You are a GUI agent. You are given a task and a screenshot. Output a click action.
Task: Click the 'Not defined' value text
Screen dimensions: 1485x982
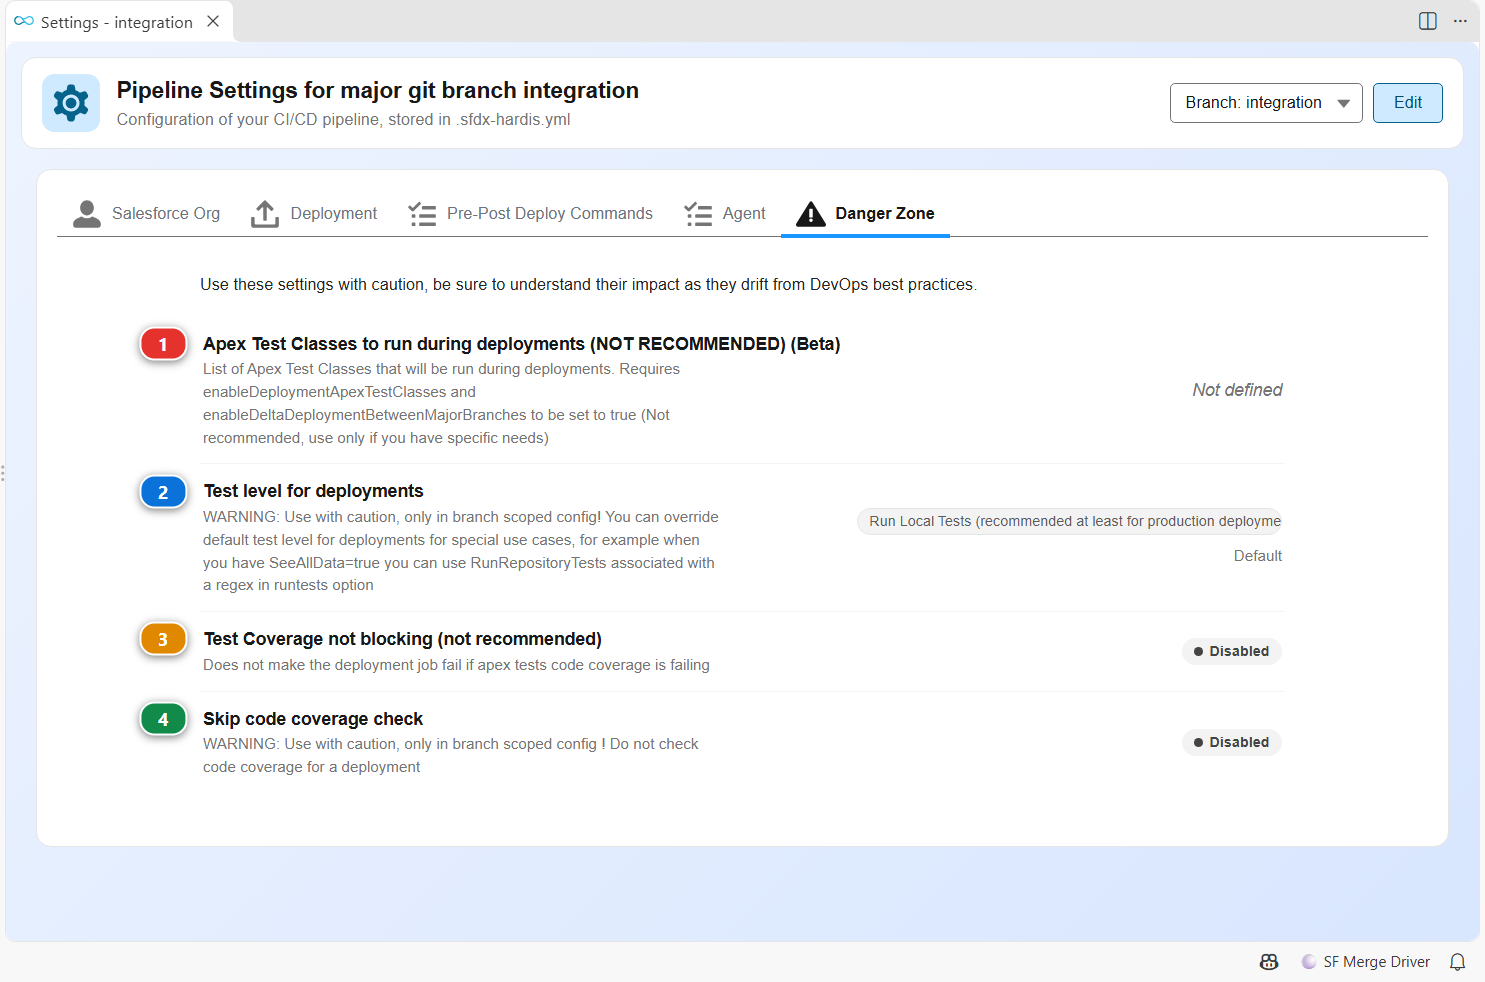[1237, 390]
